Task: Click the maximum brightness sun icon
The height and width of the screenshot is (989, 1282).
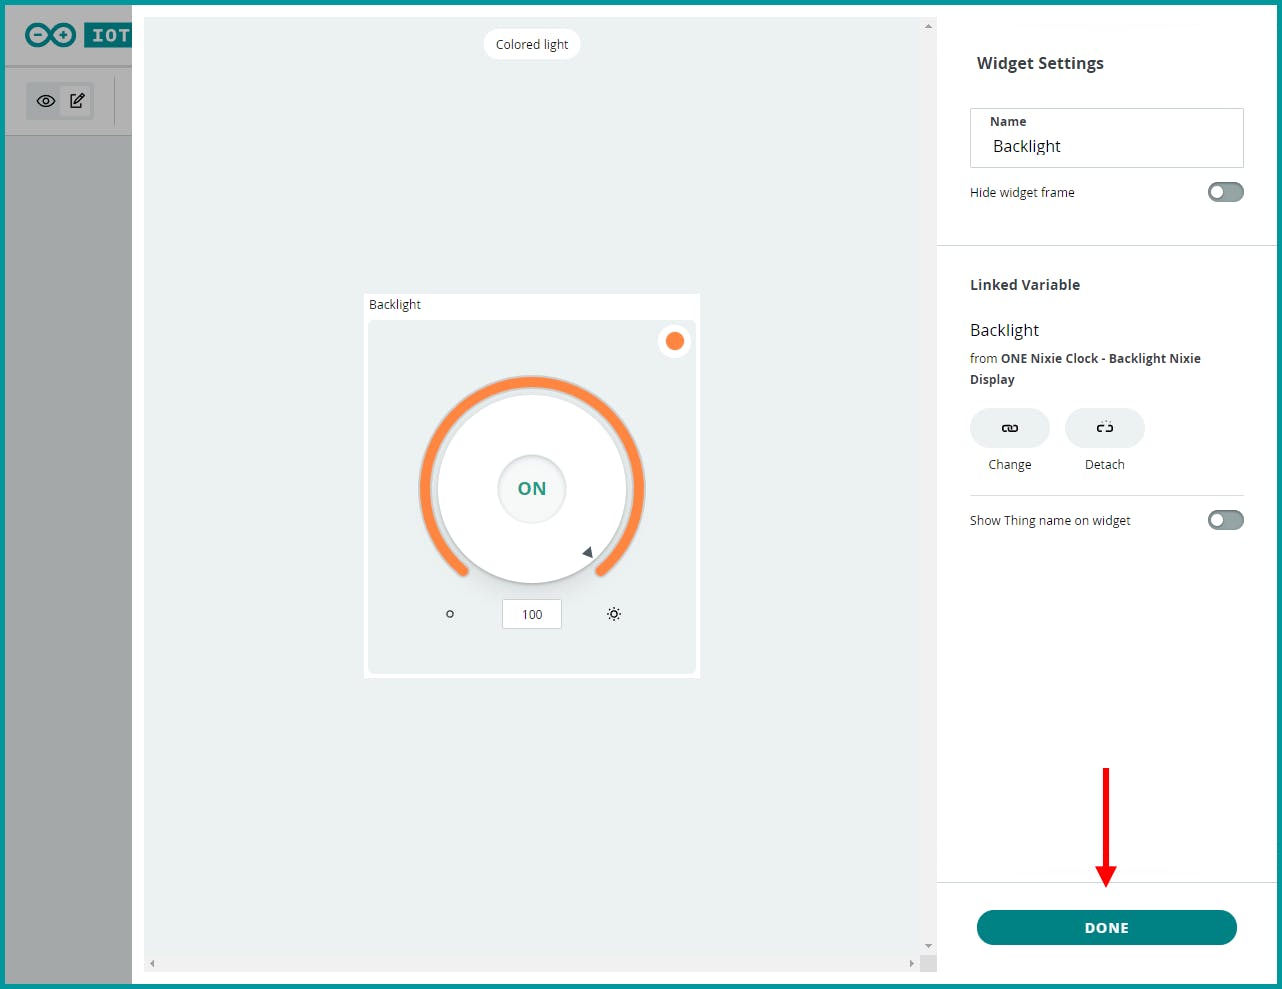Action: pos(614,614)
